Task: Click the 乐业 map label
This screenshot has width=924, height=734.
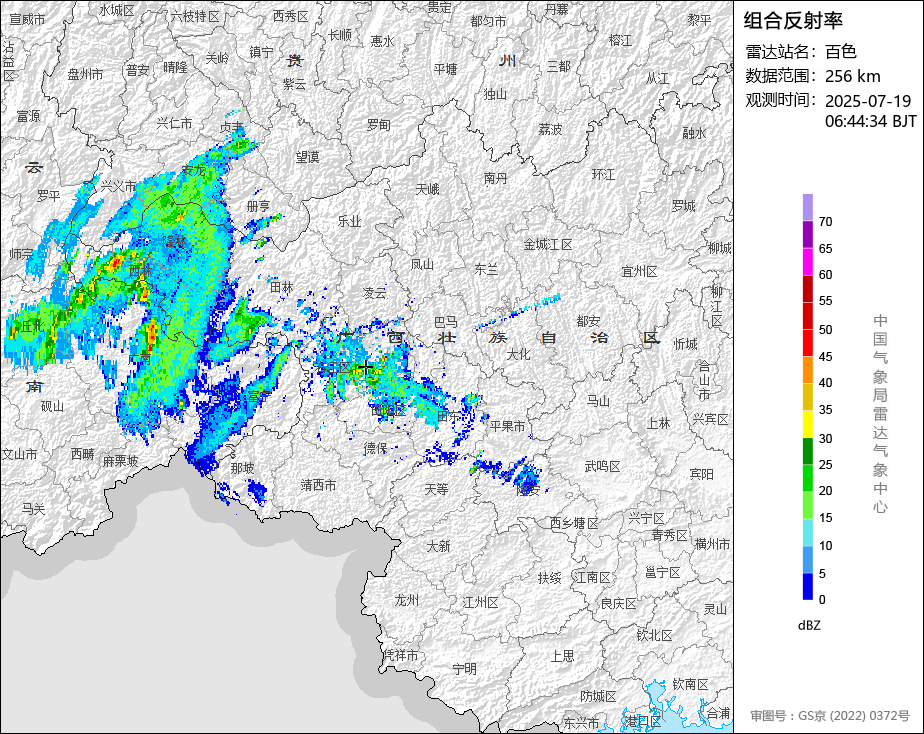Action: coord(349,221)
